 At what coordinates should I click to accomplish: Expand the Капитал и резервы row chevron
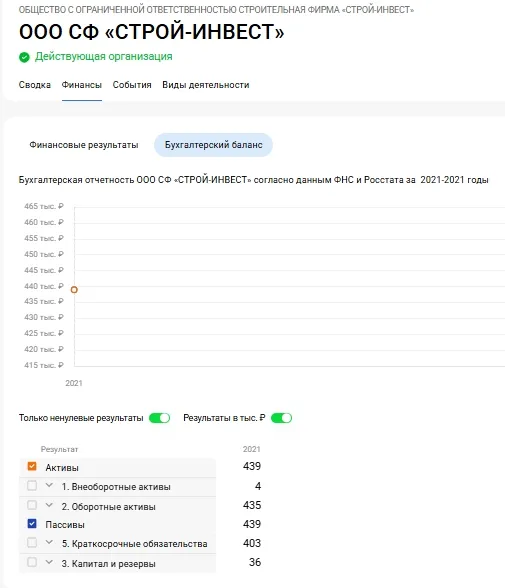coord(49,562)
